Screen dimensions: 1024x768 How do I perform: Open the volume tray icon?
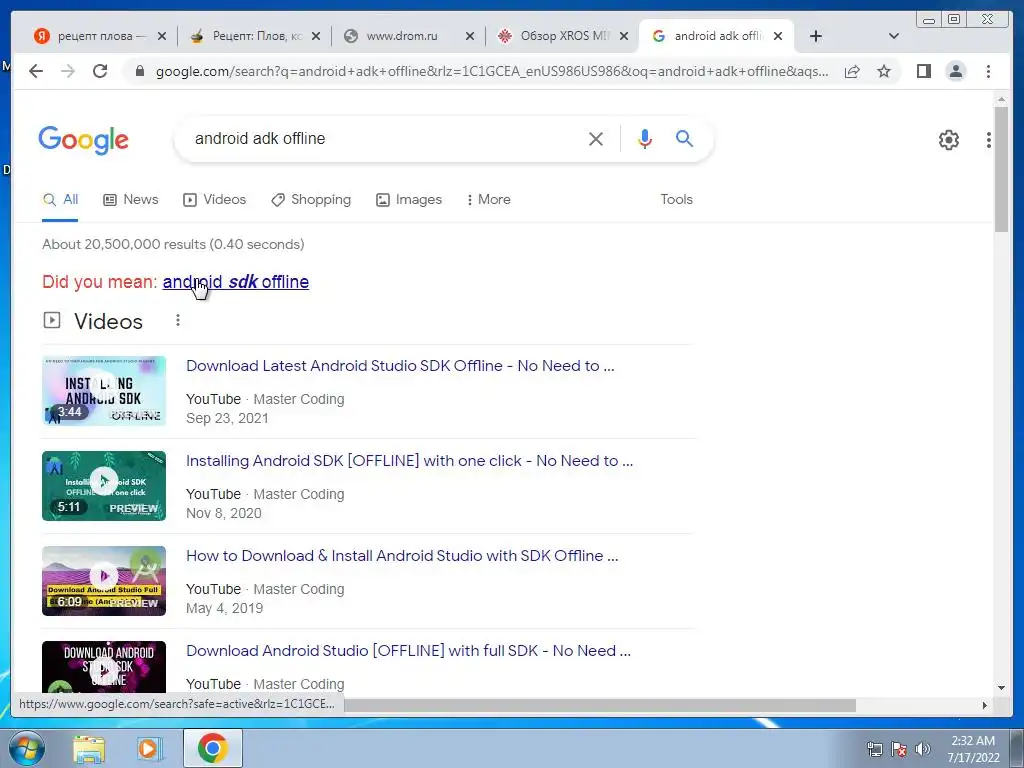coord(923,749)
